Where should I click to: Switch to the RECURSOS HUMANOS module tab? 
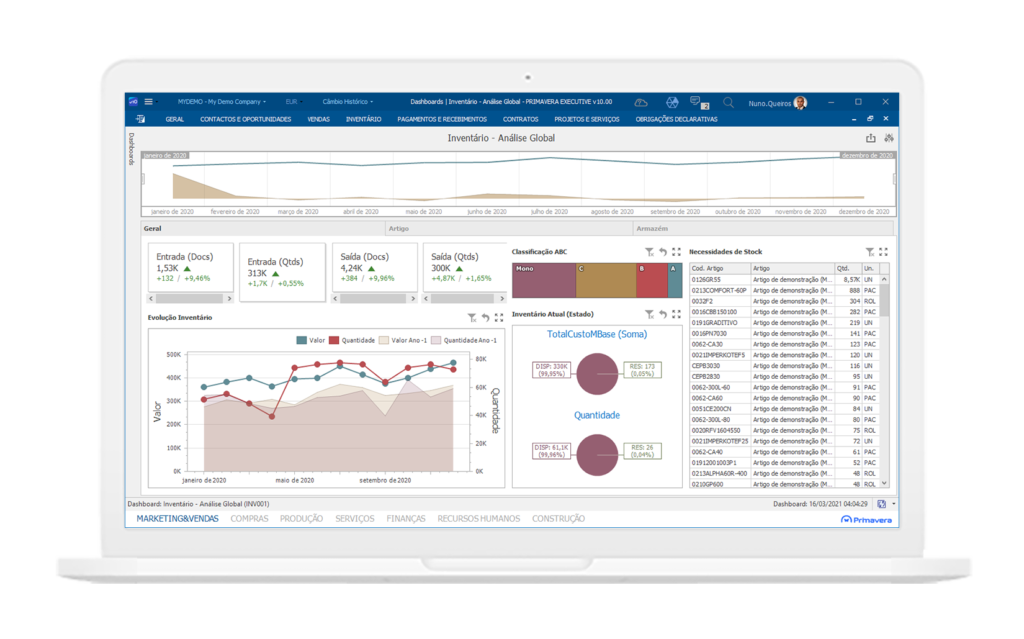[479, 519]
